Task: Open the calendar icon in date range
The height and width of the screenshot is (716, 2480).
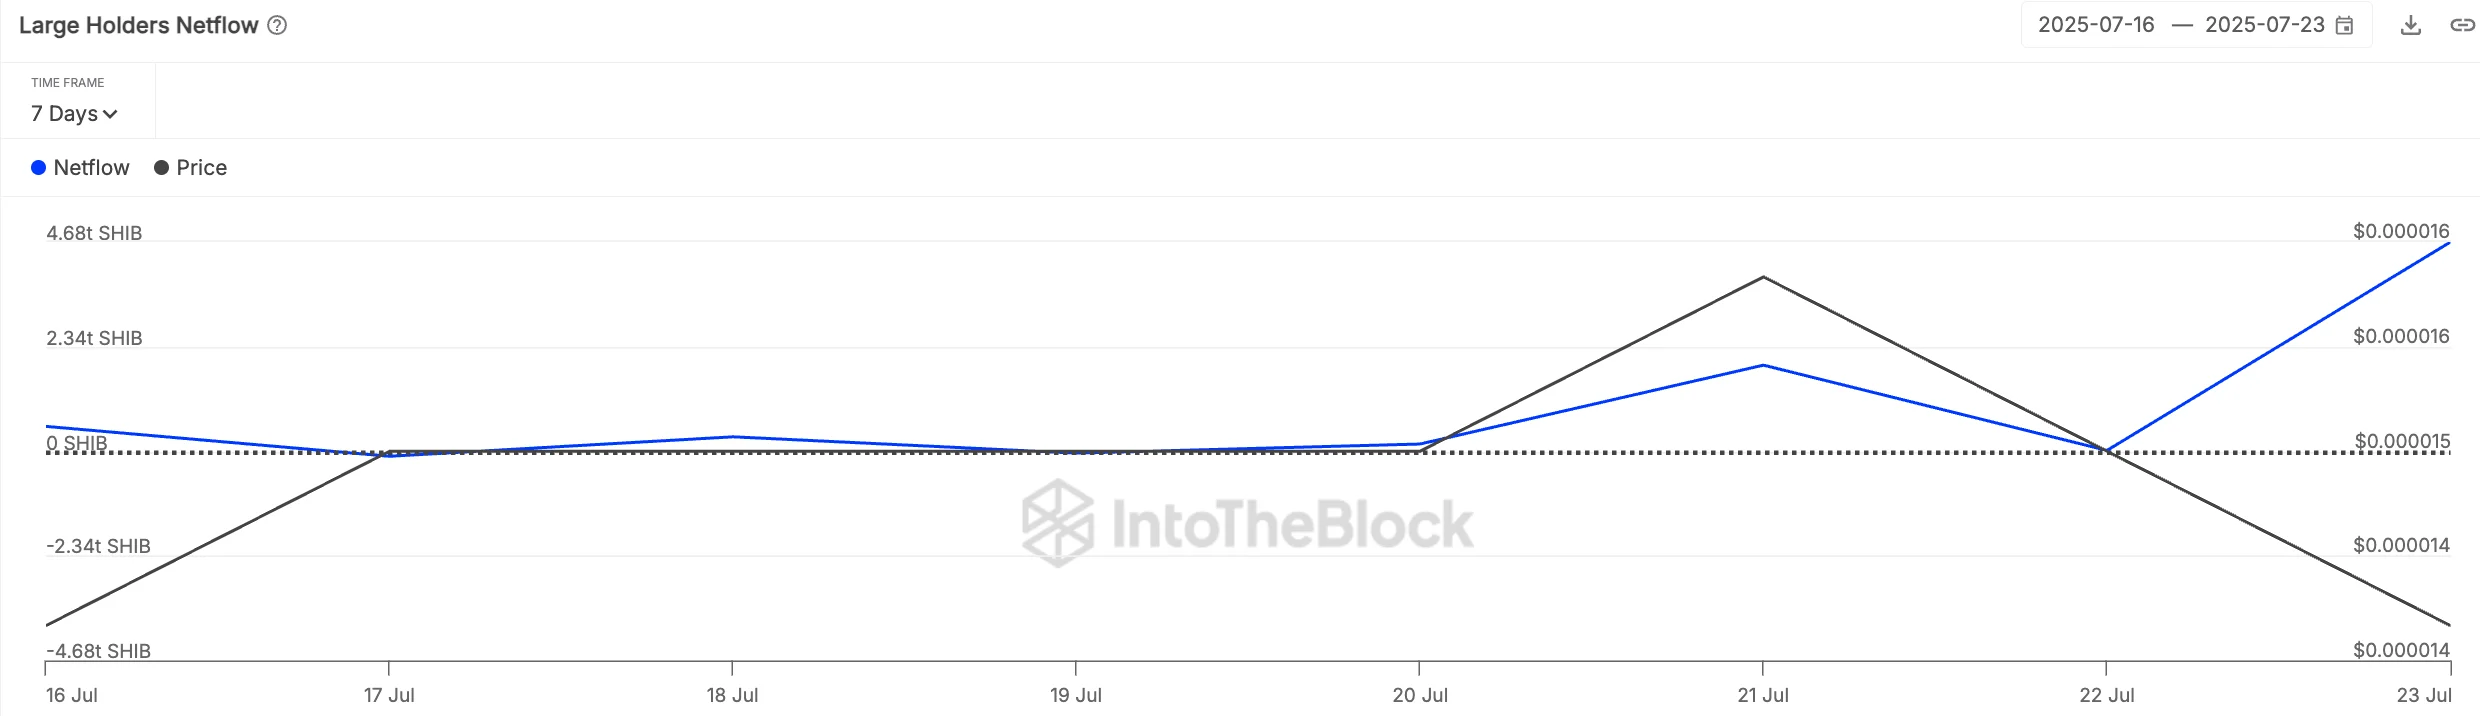Action: pyautogui.click(x=2344, y=26)
